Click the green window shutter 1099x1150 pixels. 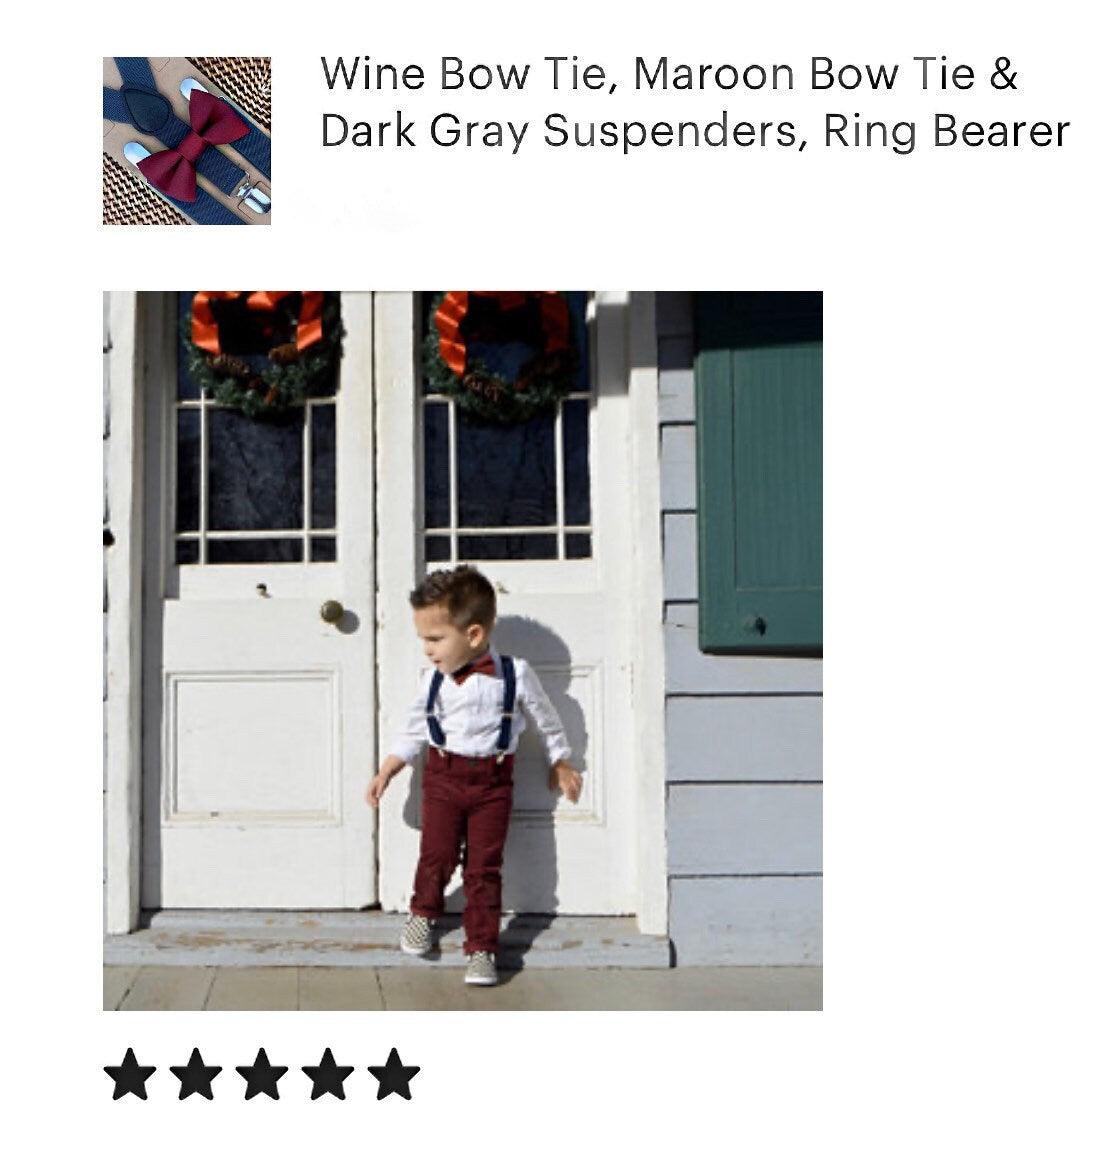tap(760, 472)
